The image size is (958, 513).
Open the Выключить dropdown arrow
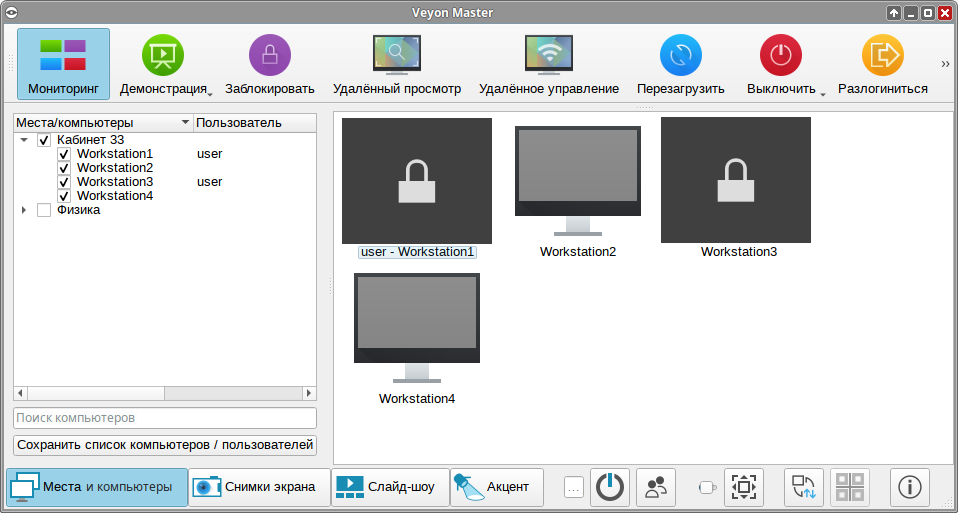coord(823,93)
